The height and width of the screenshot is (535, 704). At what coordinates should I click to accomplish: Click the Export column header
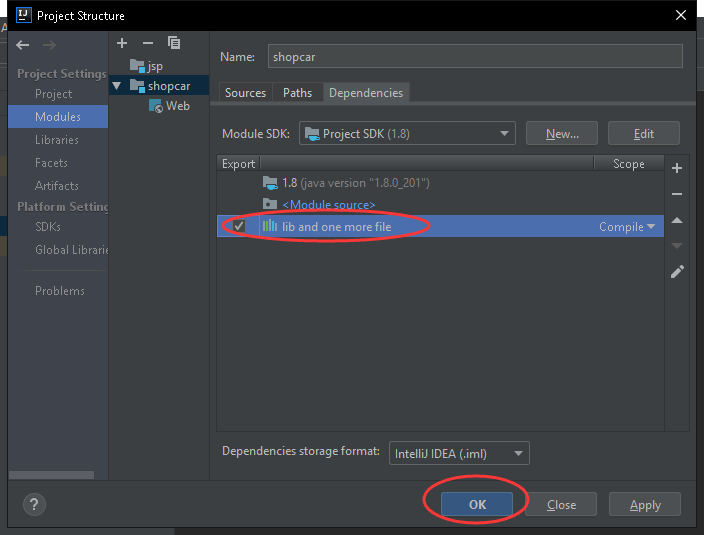[238, 163]
